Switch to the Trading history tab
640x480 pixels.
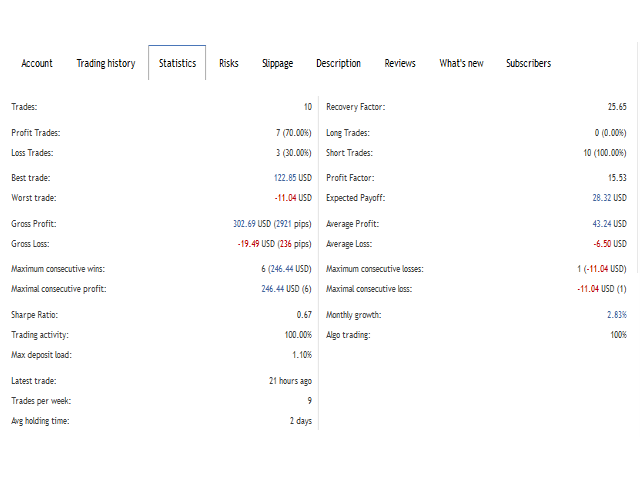(105, 63)
